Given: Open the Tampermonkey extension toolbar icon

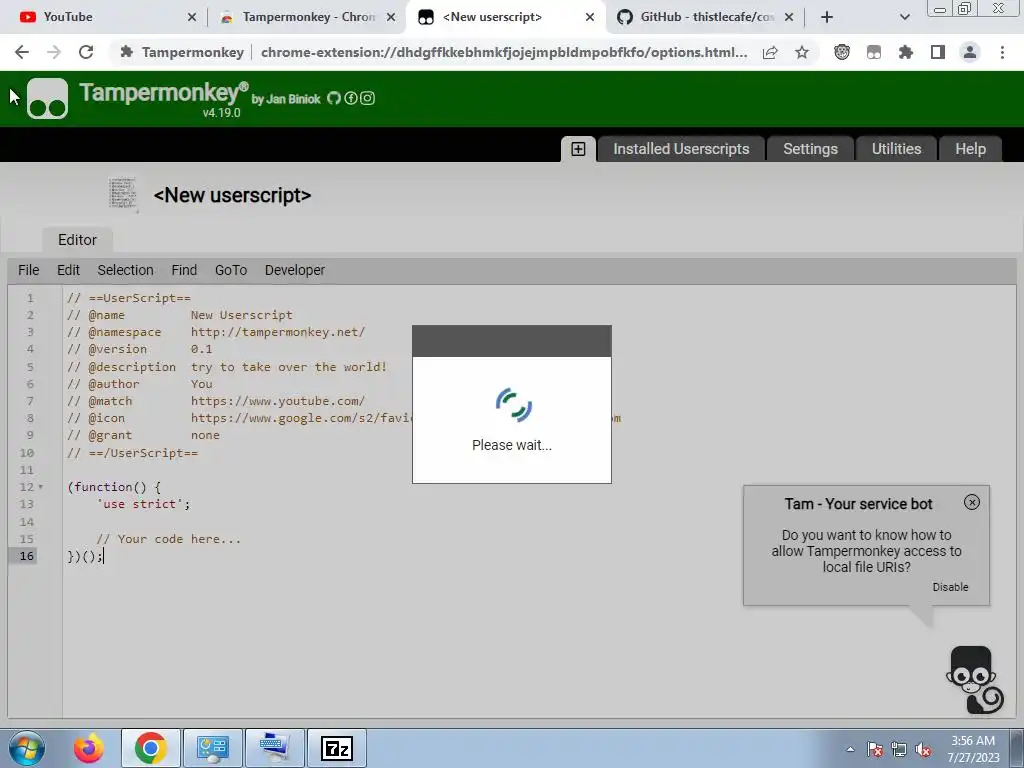Looking at the screenshot, I should pos(874,52).
